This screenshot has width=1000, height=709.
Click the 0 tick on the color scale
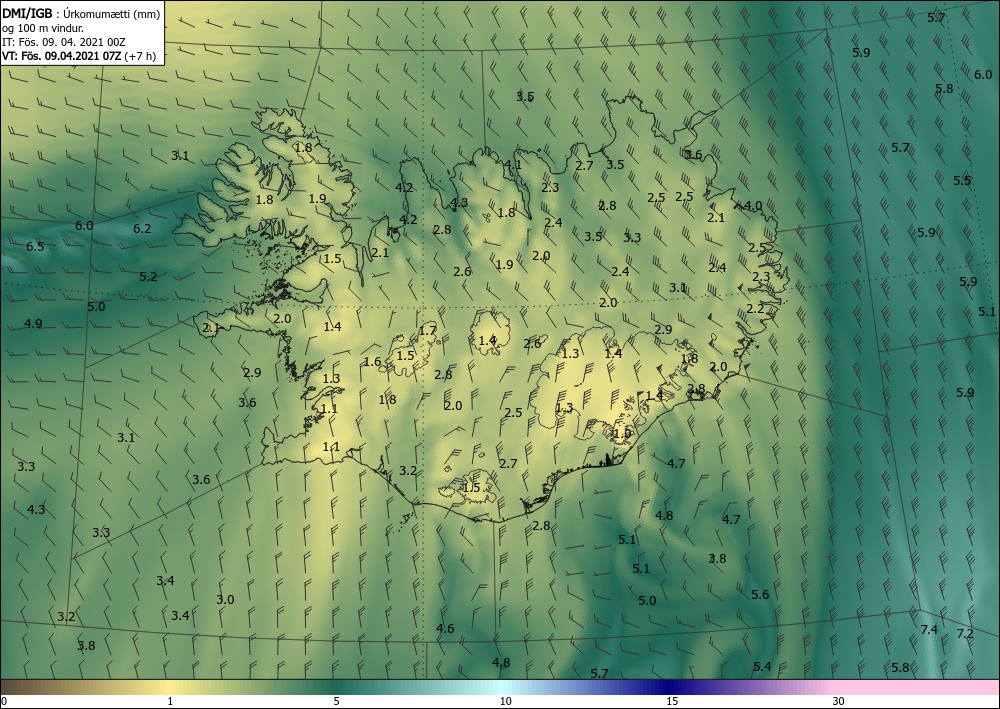[4, 701]
